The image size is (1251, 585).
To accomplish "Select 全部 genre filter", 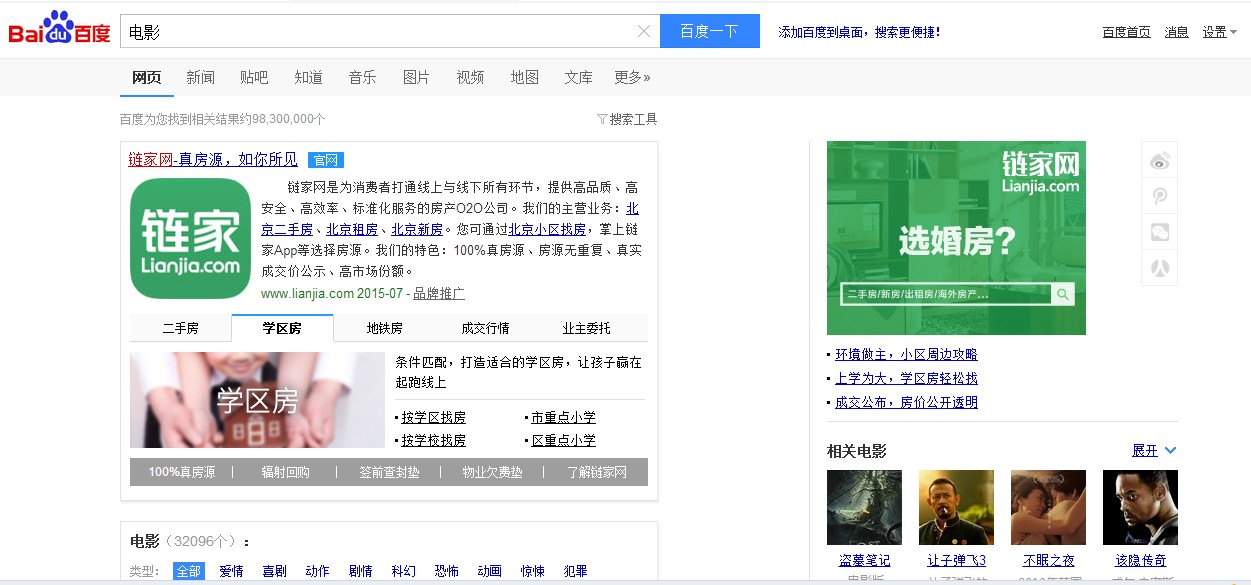I will click(x=188, y=571).
